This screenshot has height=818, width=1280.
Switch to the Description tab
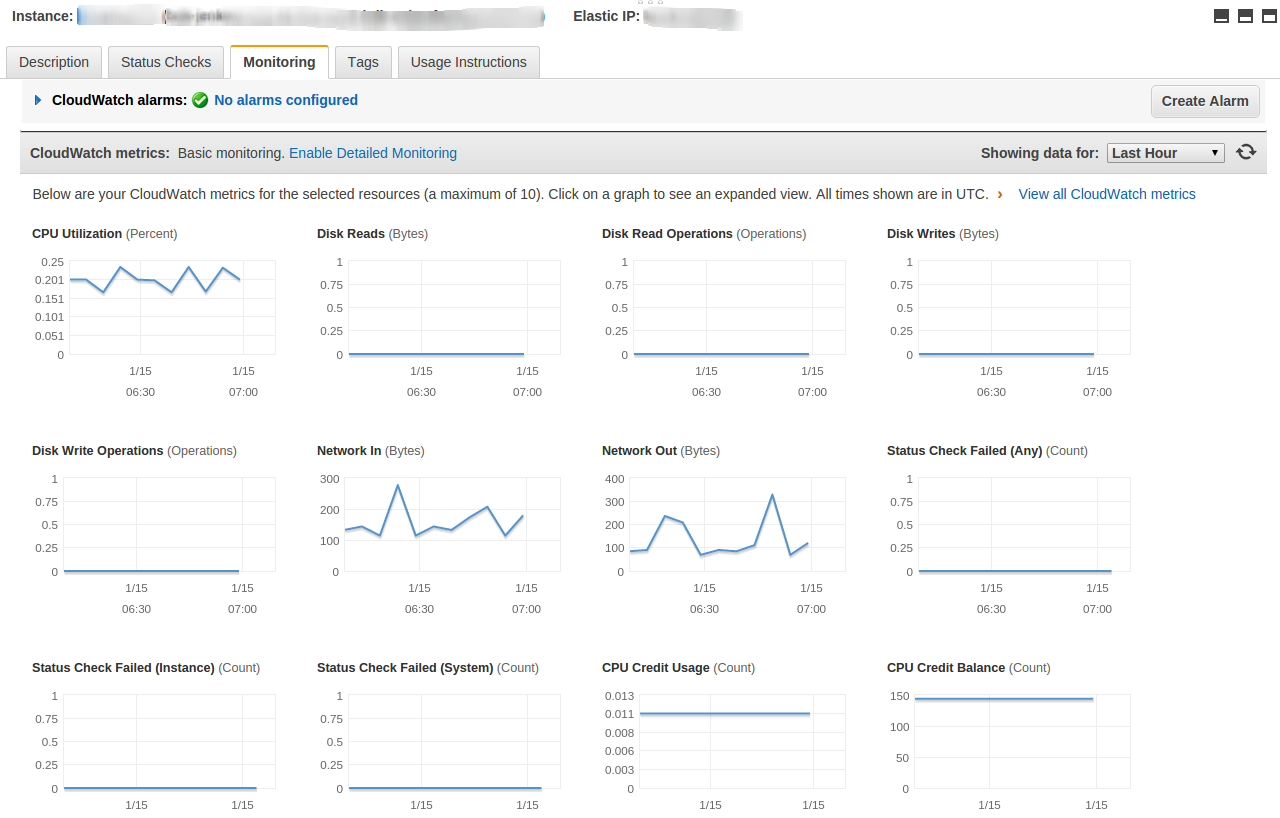pyautogui.click(x=54, y=62)
